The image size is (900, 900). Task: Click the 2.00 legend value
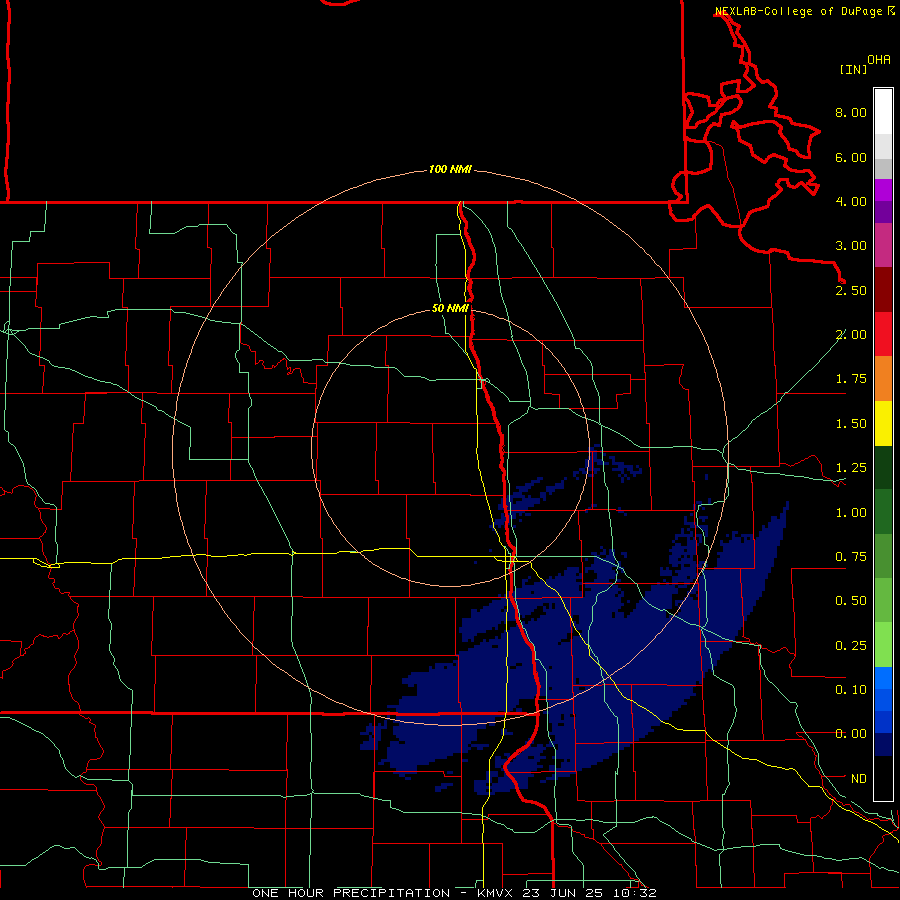(851, 335)
